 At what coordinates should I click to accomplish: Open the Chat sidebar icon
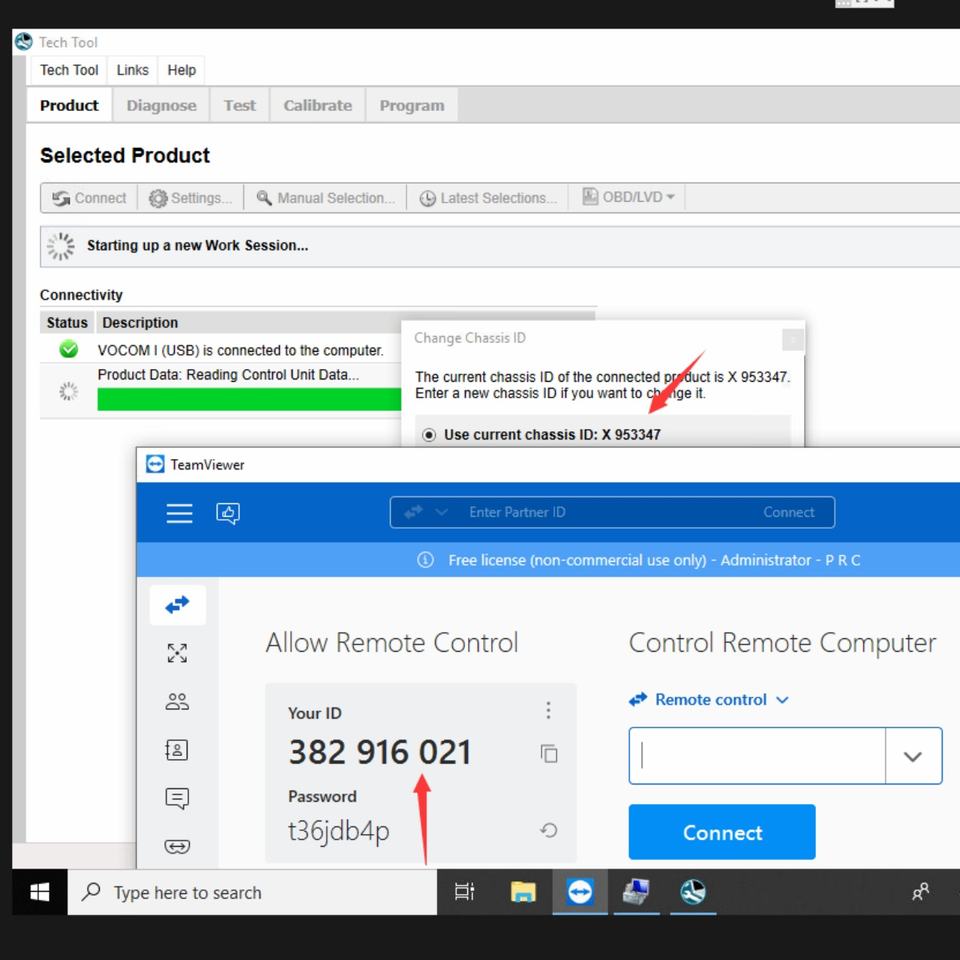(x=178, y=798)
